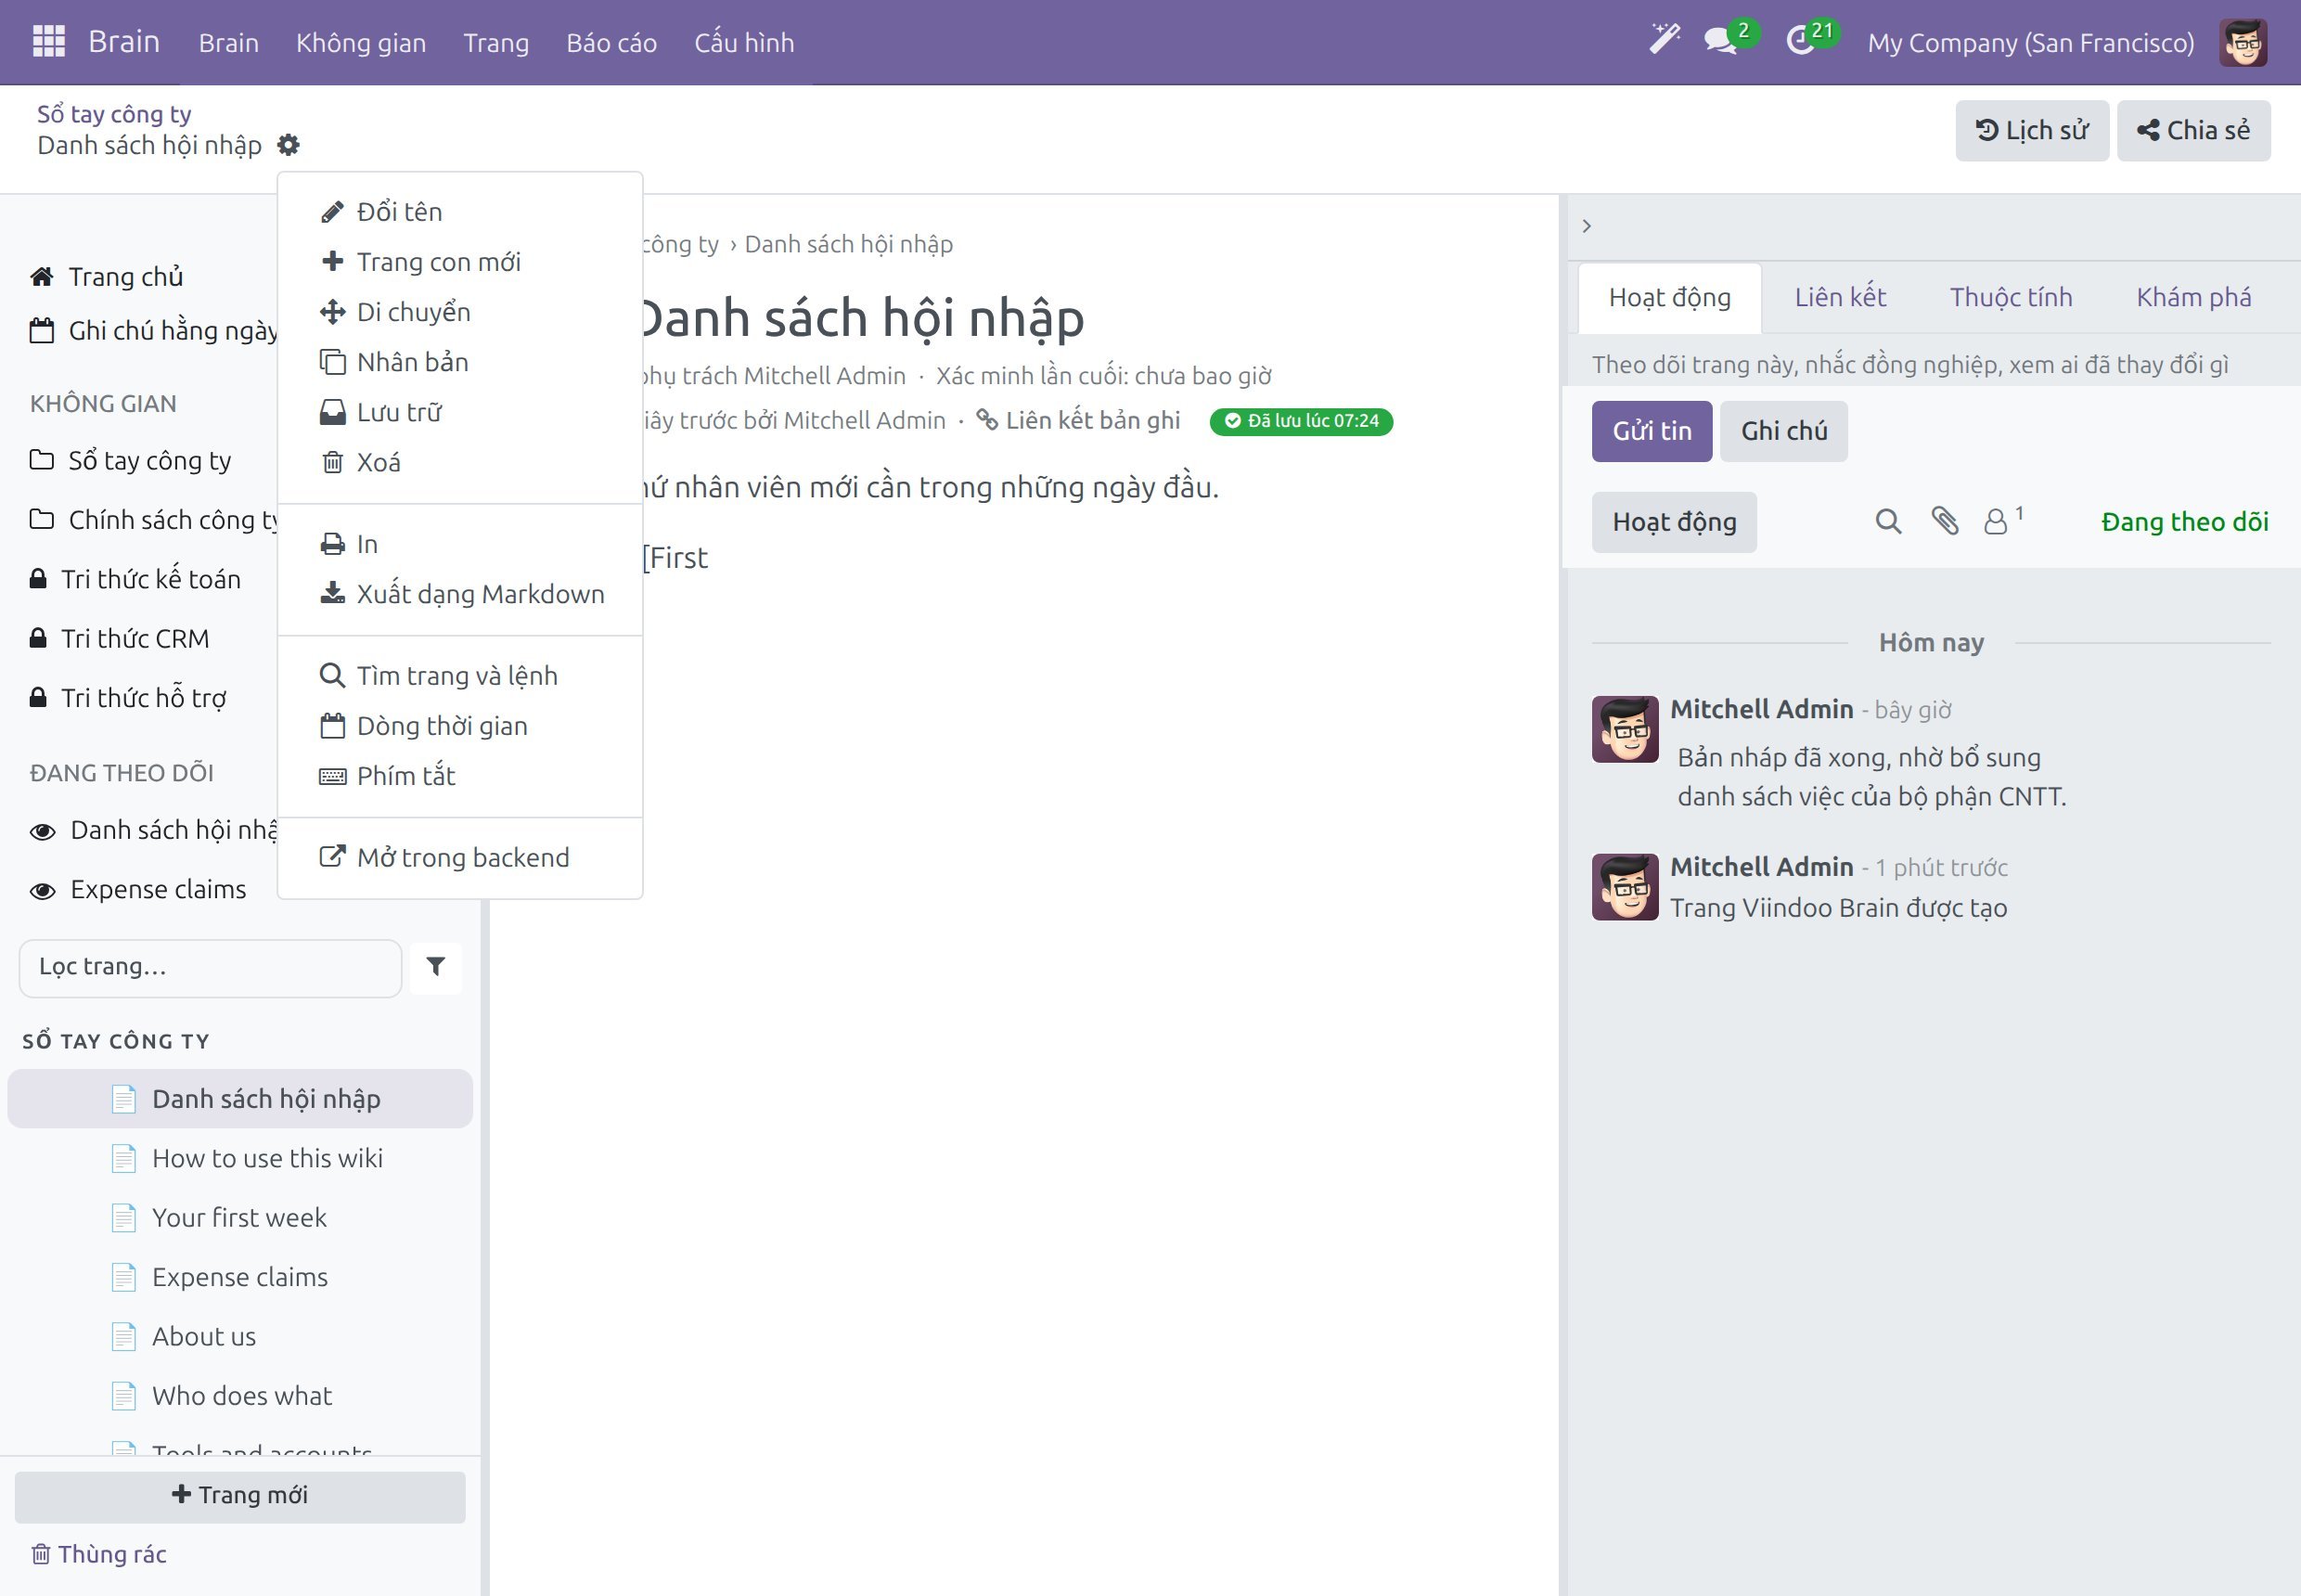Click the paperclip attachments icon
The height and width of the screenshot is (1596, 2301).
pyautogui.click(x=1944, y=521)
